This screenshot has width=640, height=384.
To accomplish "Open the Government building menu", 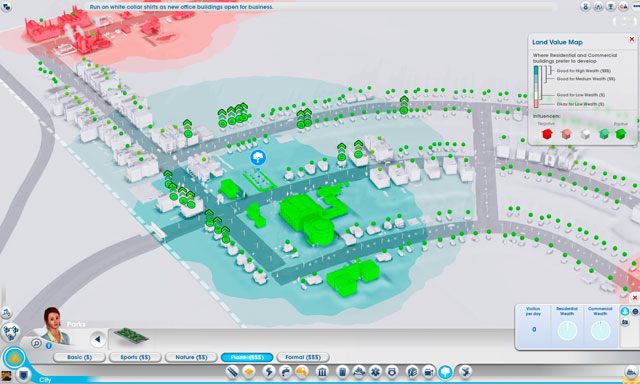I will point(322,372).
